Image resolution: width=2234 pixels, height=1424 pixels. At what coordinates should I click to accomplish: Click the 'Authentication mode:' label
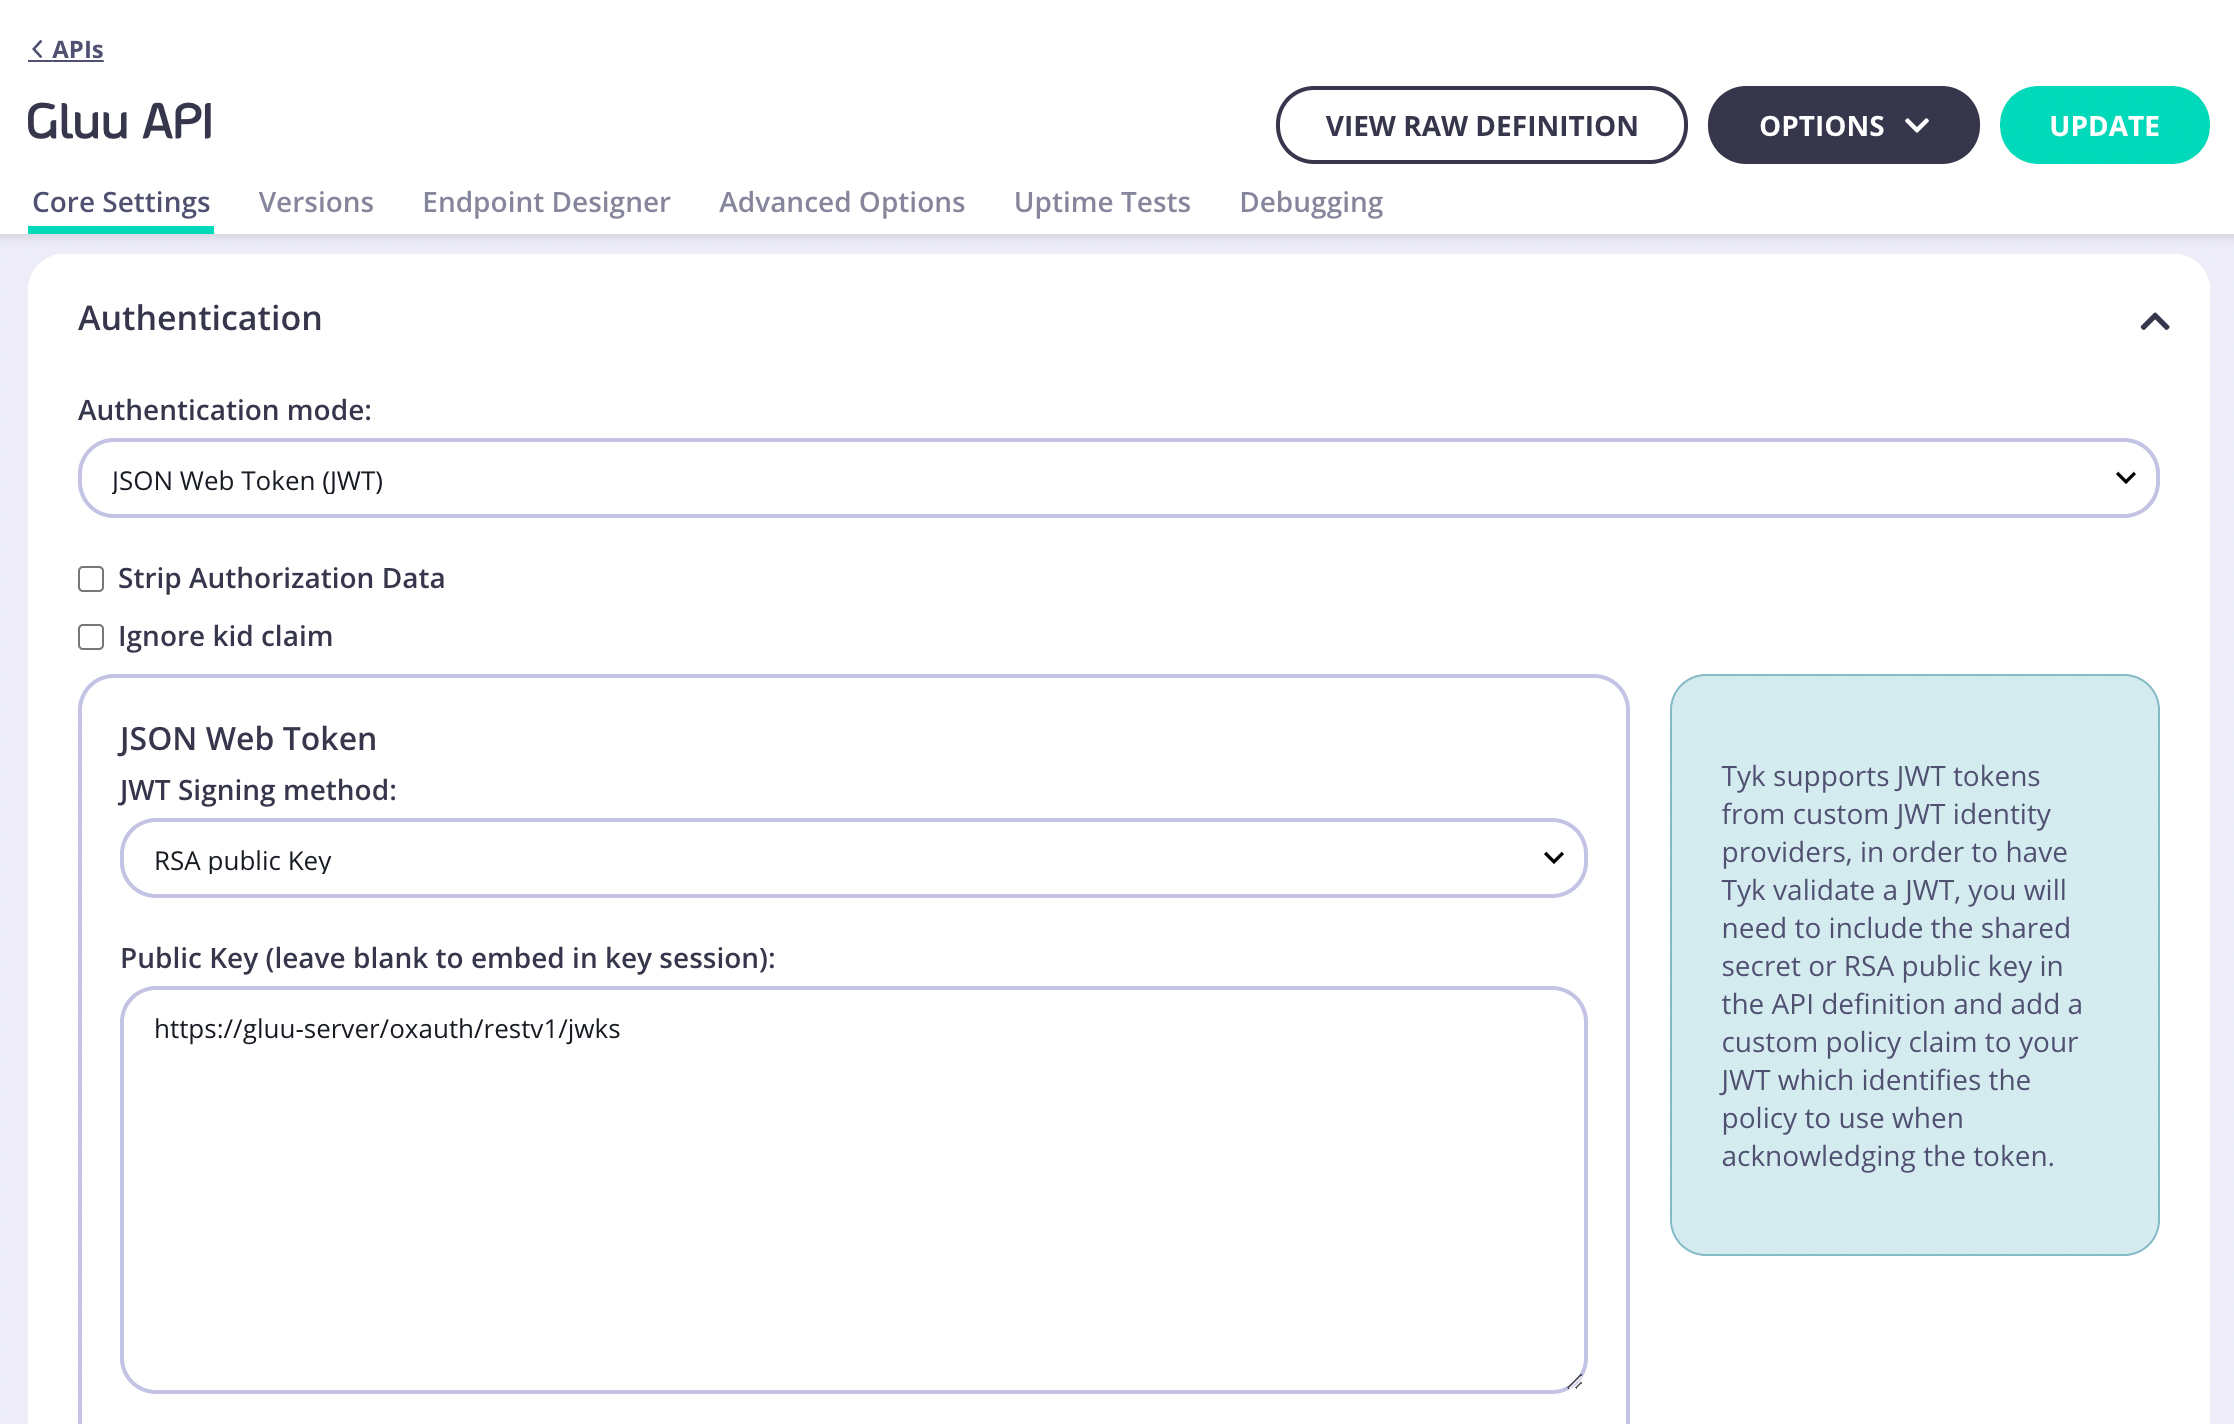(225, 410)
